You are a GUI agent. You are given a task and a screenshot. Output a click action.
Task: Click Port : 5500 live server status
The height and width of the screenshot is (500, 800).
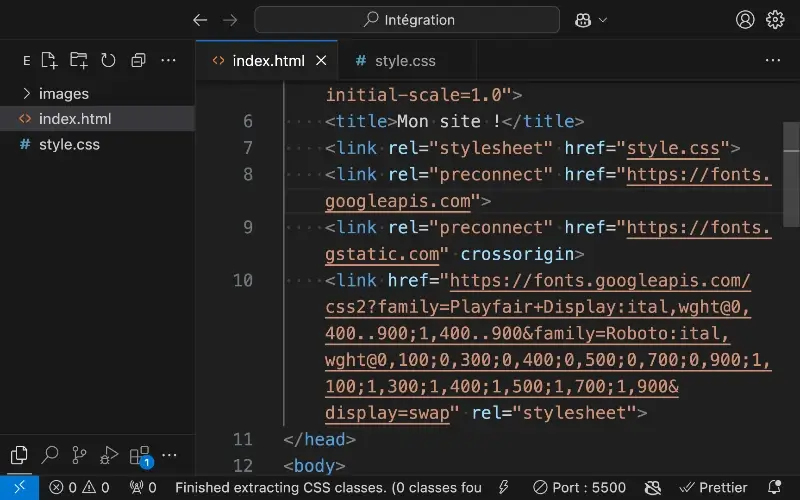580,488
